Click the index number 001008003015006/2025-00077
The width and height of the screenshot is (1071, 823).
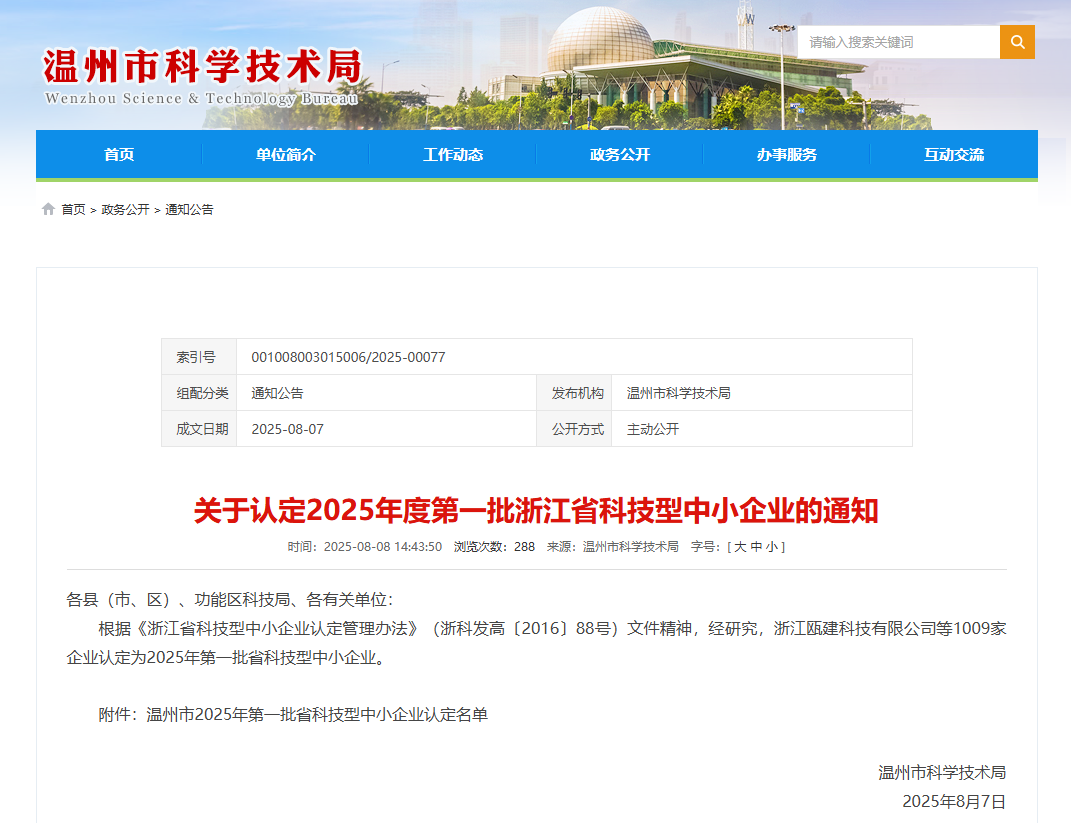pyautogui.click(x=348, y=357)
